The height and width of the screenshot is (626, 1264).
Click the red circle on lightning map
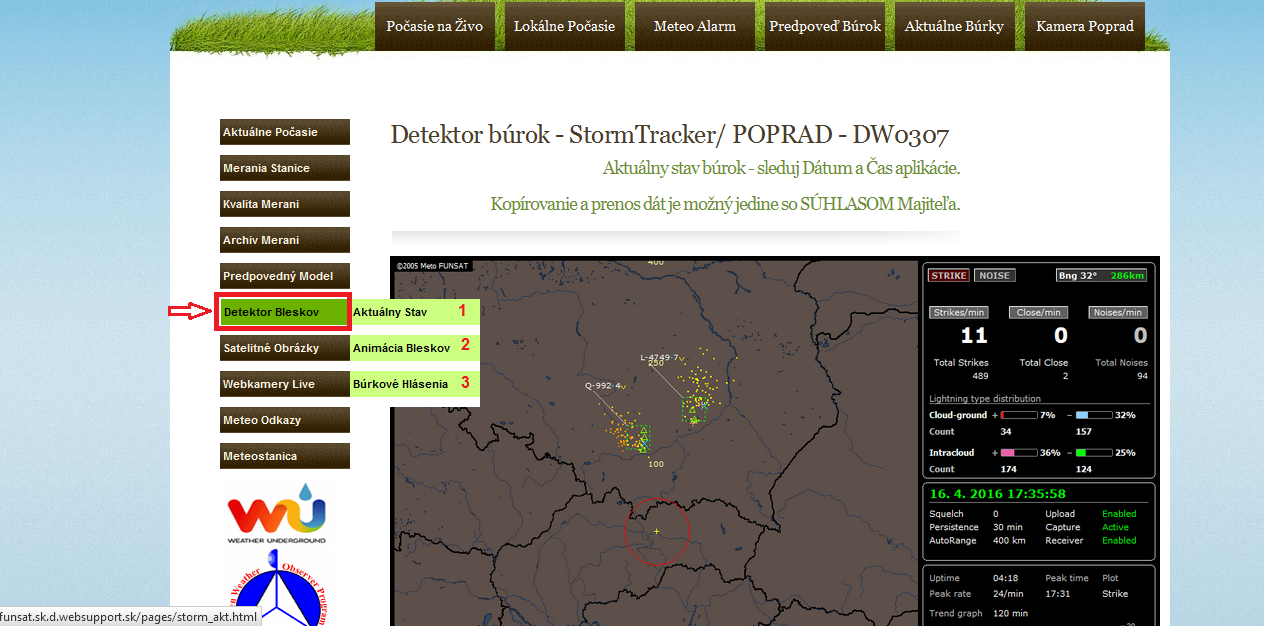tap(657, 531)
